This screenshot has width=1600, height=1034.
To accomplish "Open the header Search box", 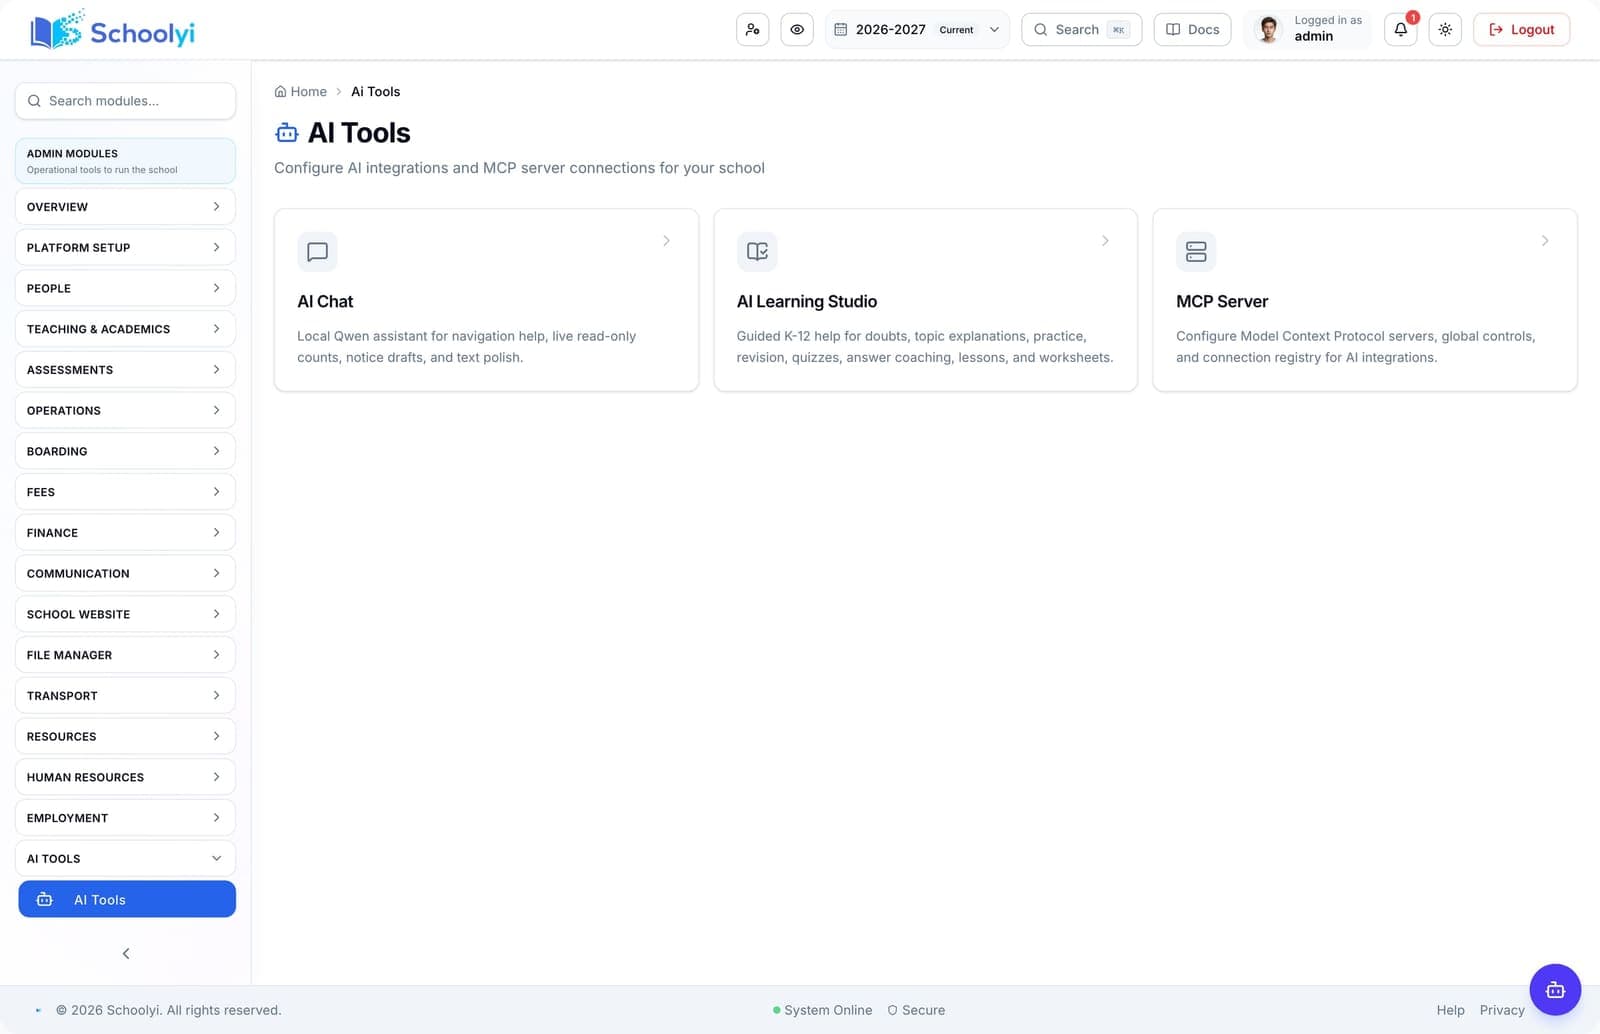I will pos(1081,30).
